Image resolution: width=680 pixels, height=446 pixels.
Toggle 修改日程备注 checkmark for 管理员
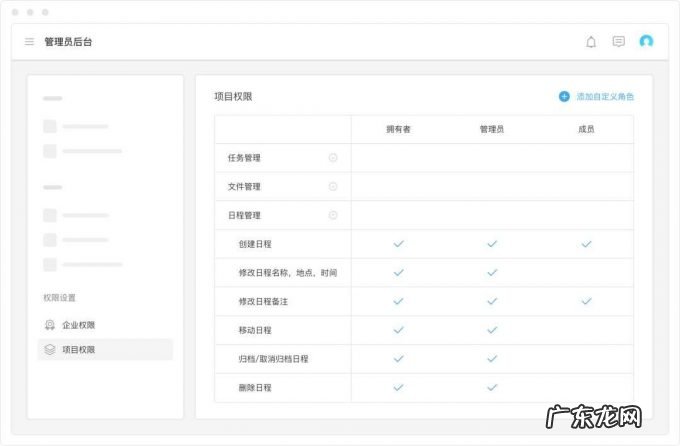click(492, 301)
